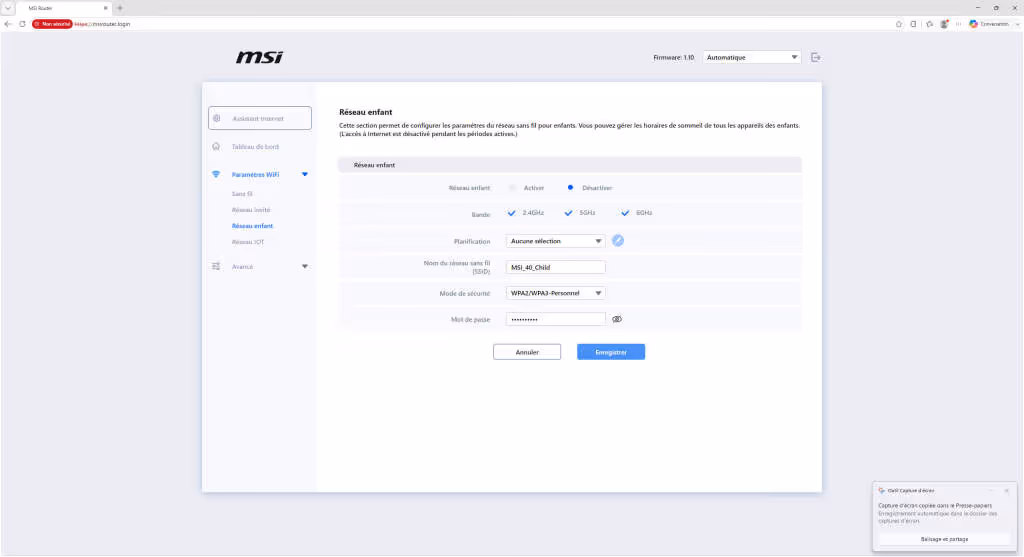This screenshot has width=1024, height=557.
Task: Open the Automatique language dropdown
Action: click(752, 57)
